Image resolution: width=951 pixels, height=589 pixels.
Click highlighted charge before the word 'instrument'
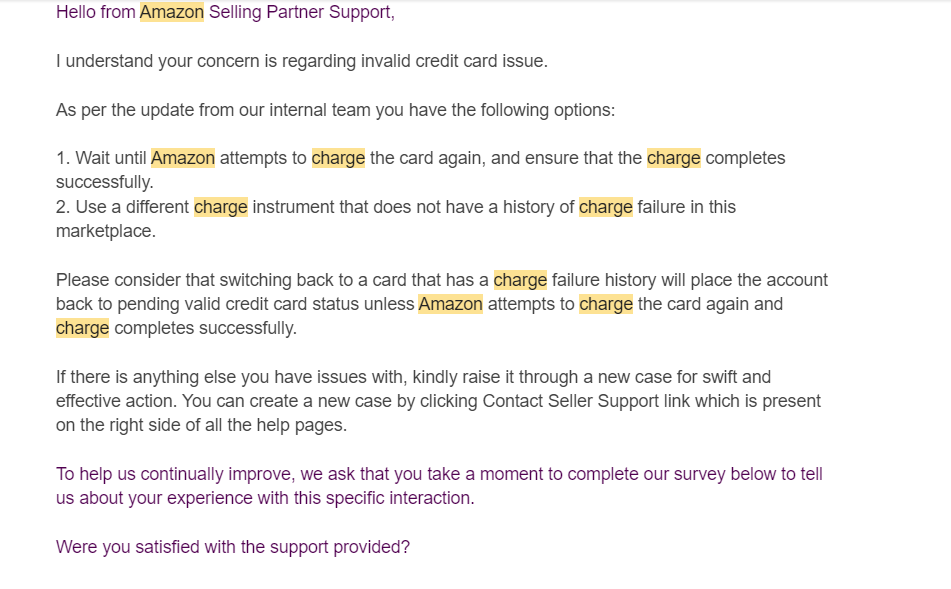tap(221, 207)
